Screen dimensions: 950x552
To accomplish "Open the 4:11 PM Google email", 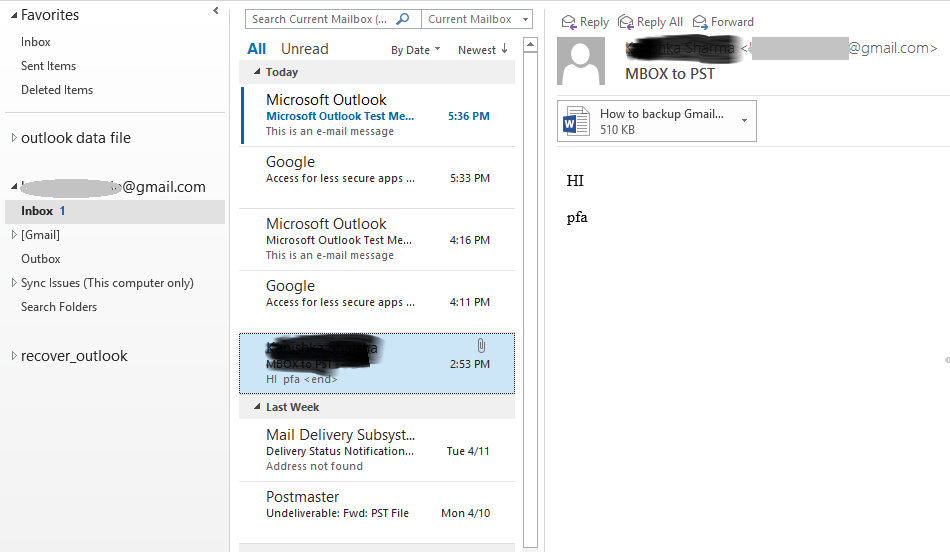I will coord(378,301).
